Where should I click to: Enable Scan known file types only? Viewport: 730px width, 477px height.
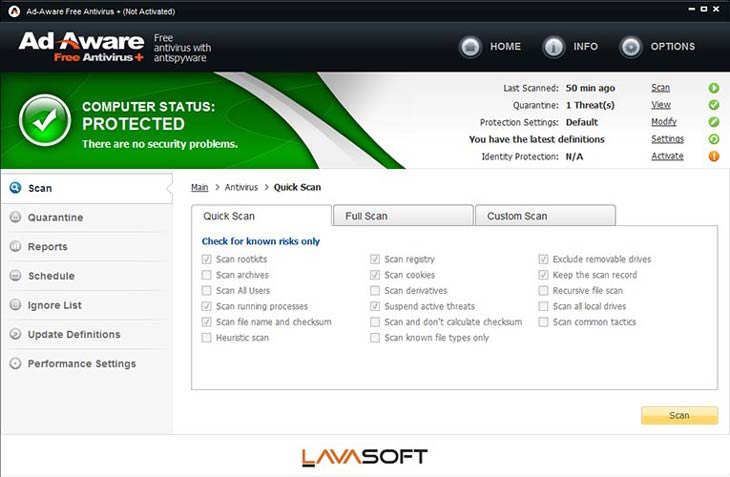375,337
